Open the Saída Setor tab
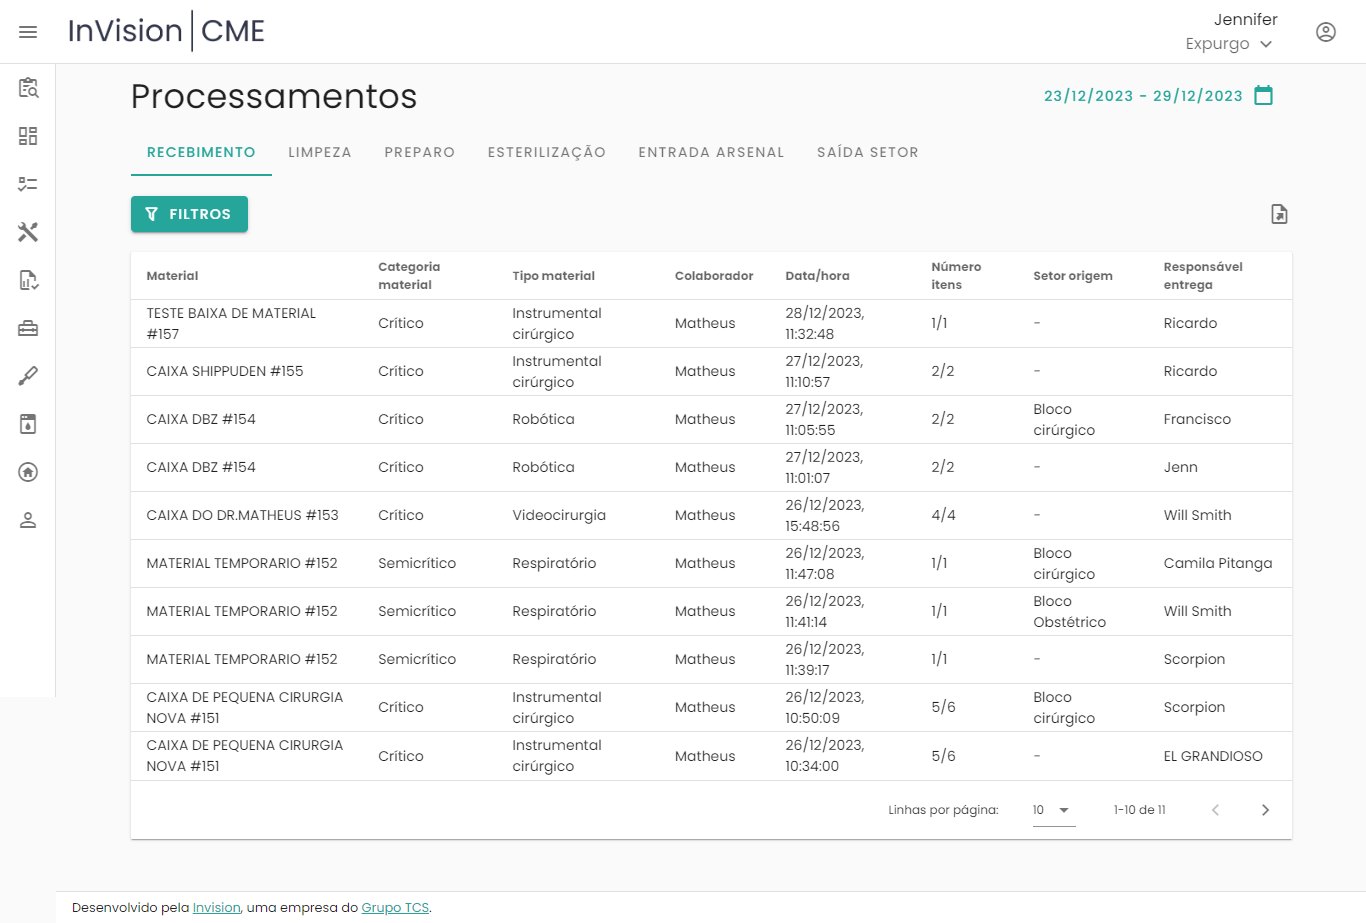 (x=867, y=153)
